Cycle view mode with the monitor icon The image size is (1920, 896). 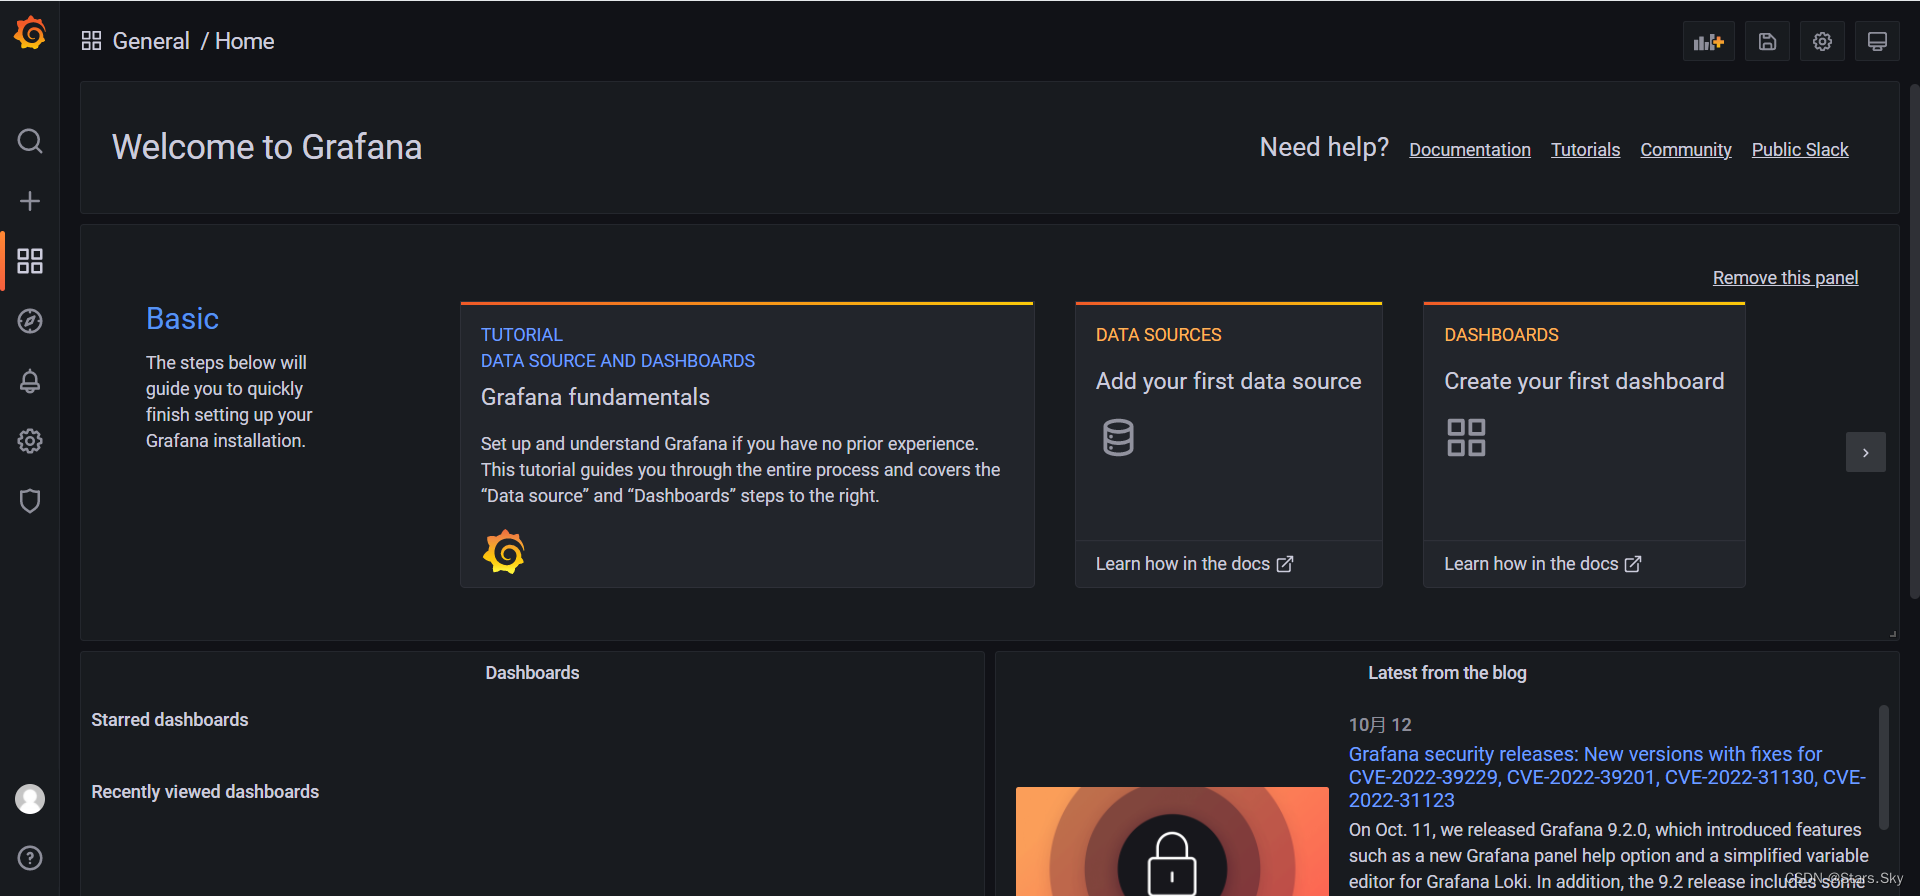tap(1877, 41)
